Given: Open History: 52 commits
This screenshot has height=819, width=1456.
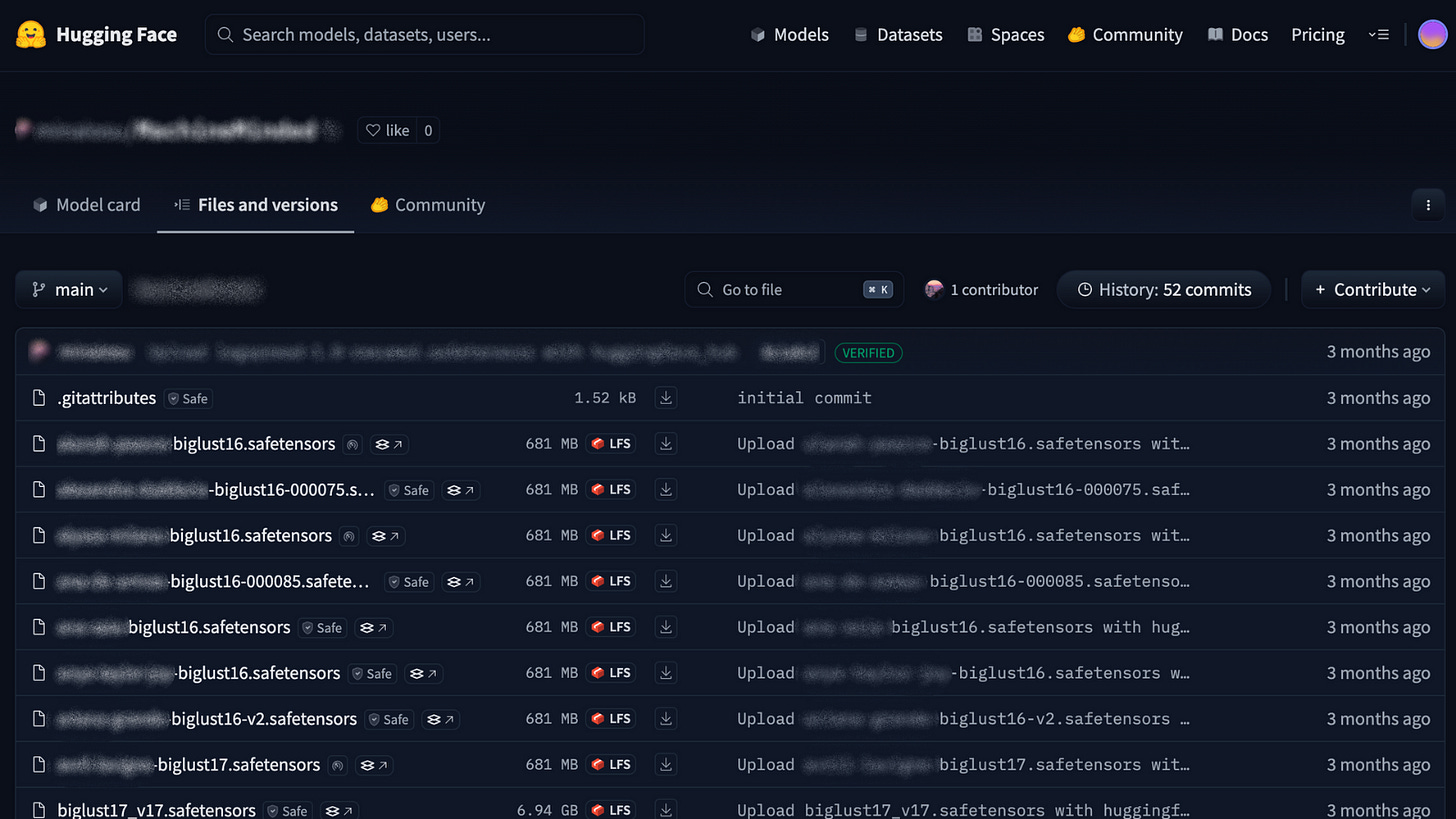Looking at the screenshot, I should (1164, 289).
